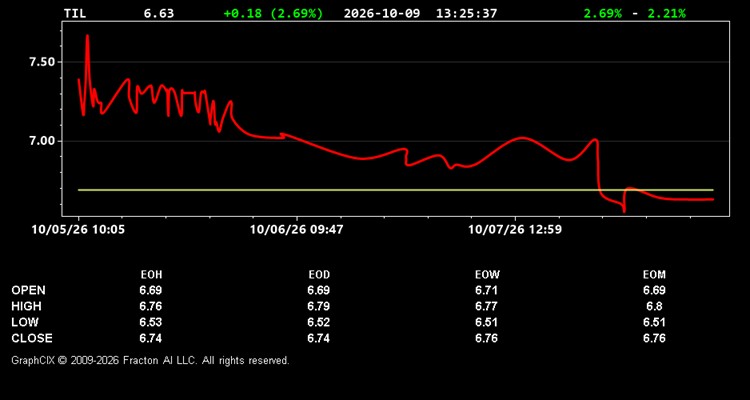The image size is (750, 400).
Task: Select the current price 6.63
Action: [159, 13]
